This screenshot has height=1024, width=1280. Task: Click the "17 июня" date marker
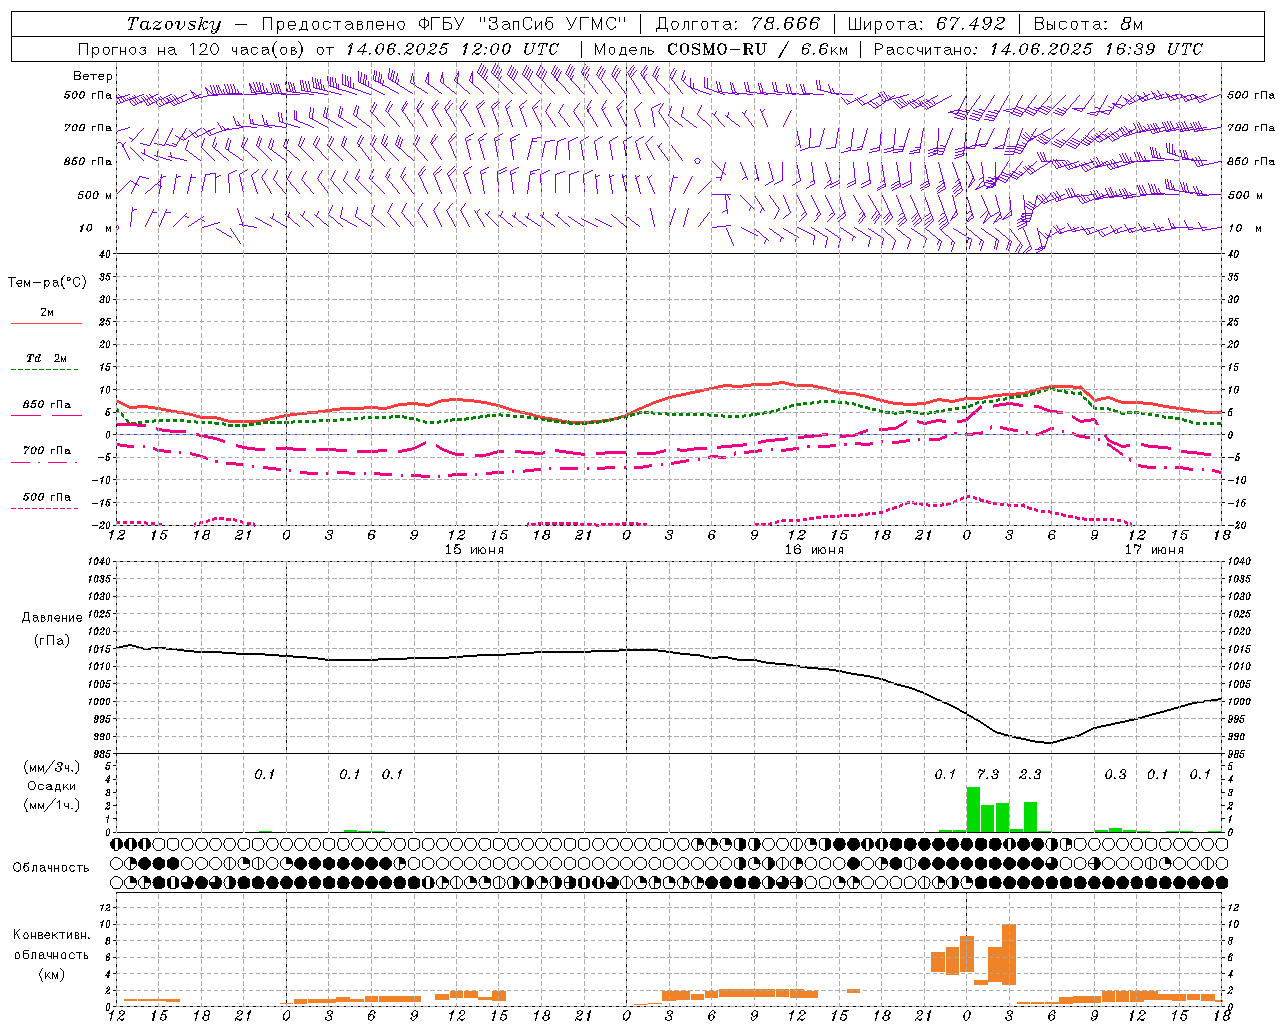pos(1154,550)
